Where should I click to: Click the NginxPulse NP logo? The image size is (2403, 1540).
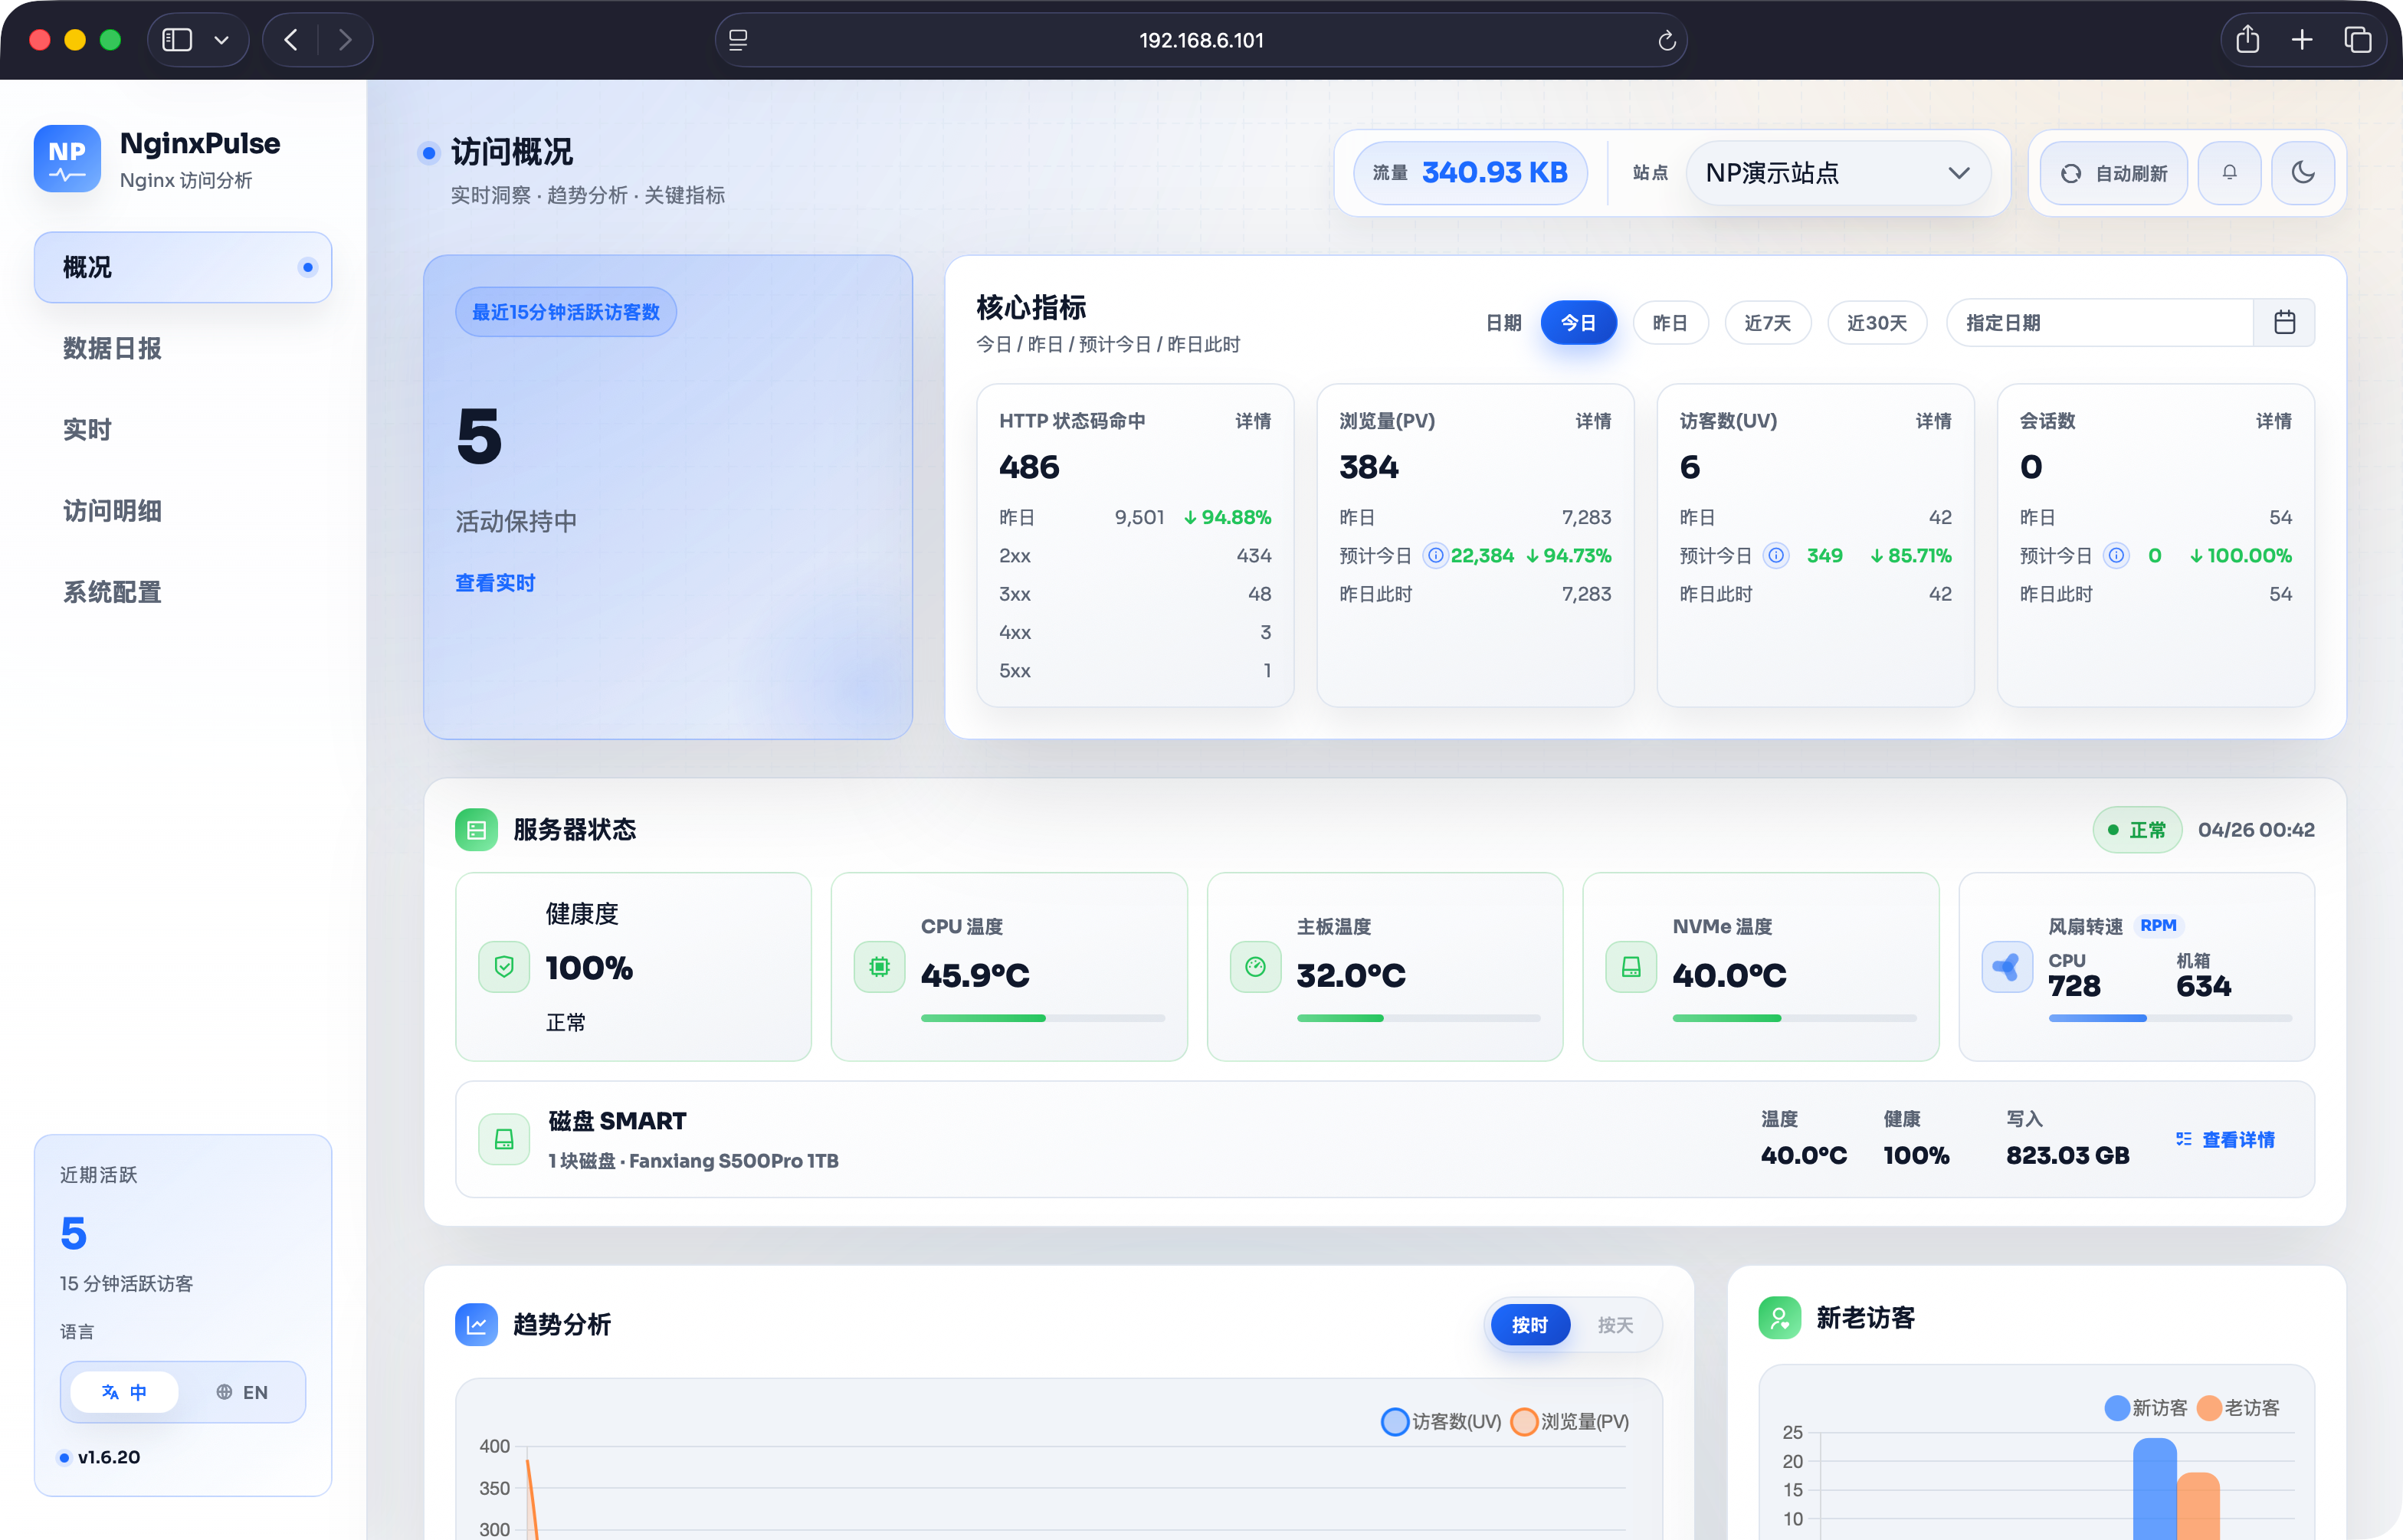coord(67,158)
